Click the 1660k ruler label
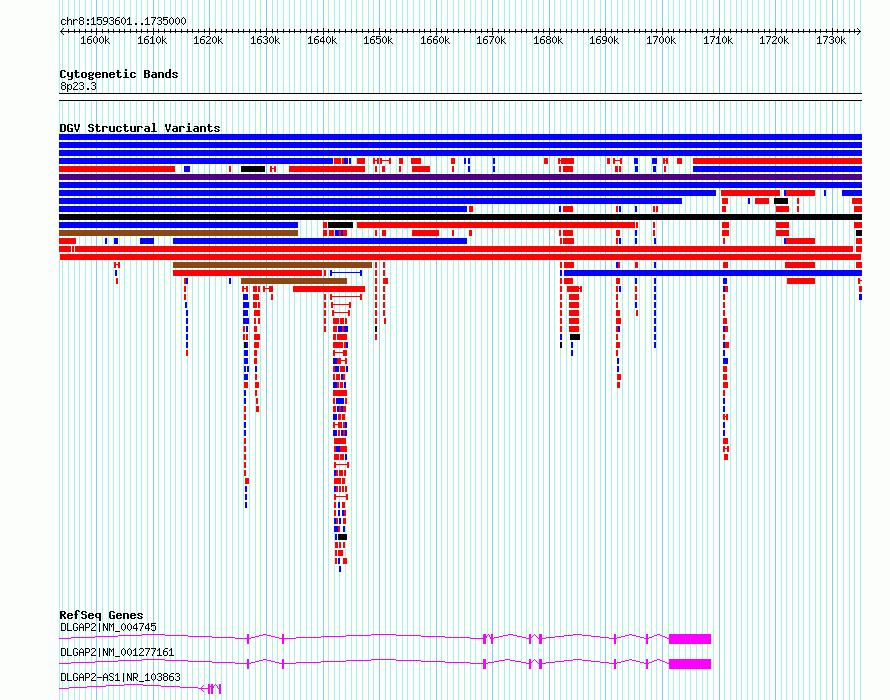This screenshot has height=700, width=890. tap(435, 40)
